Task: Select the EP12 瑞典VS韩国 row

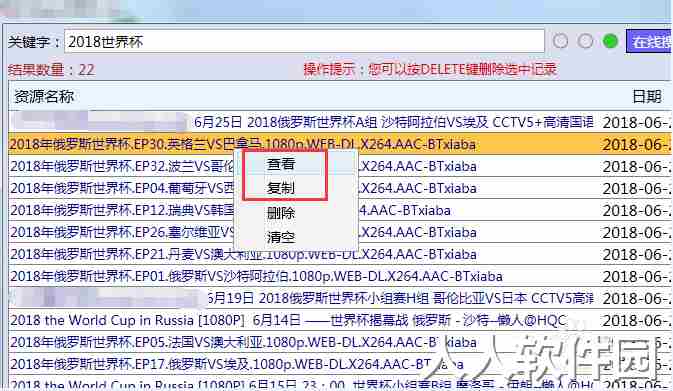Action: (340, 210)
